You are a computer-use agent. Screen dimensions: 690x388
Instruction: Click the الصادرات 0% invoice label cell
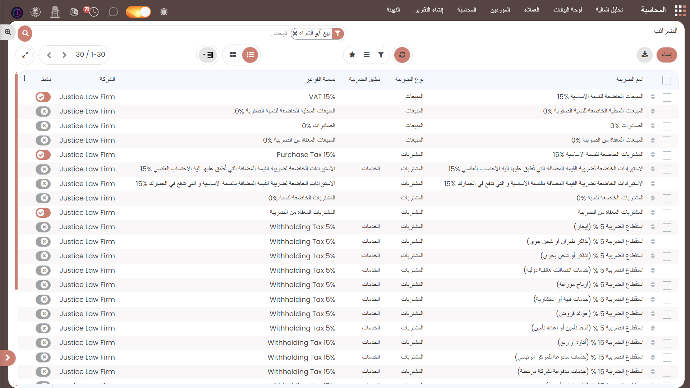tap(318, 126)
